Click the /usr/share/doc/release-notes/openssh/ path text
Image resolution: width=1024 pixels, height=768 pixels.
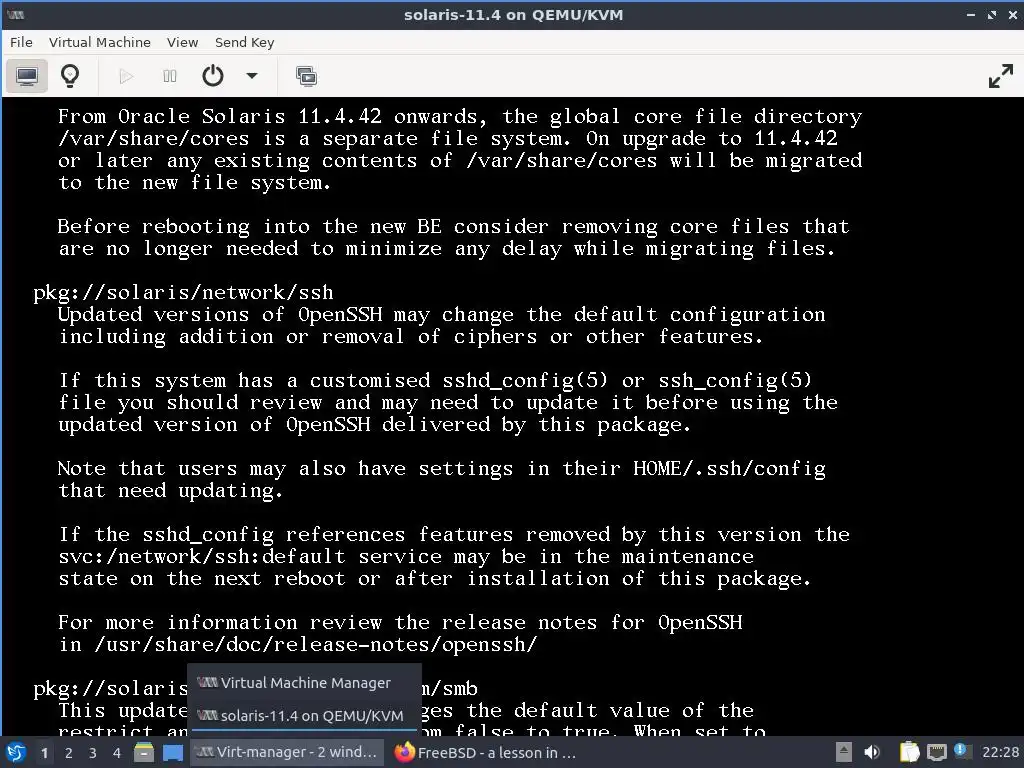(x=315, y=645)
